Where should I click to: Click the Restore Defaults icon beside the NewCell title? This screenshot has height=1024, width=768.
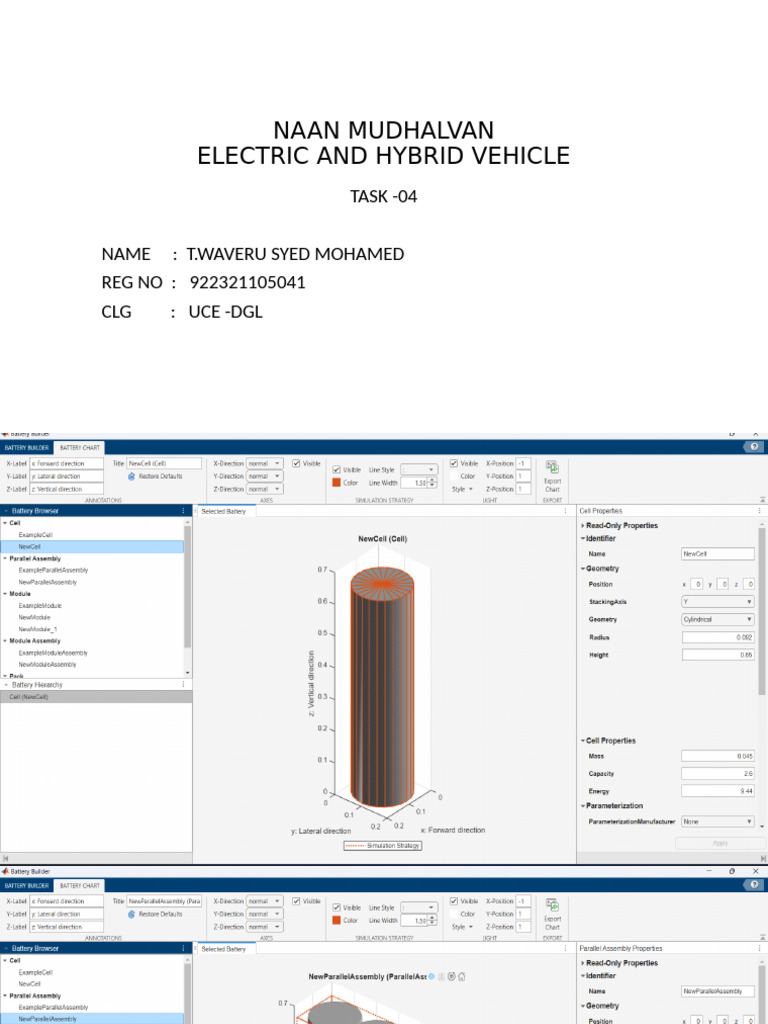point(131,477)
